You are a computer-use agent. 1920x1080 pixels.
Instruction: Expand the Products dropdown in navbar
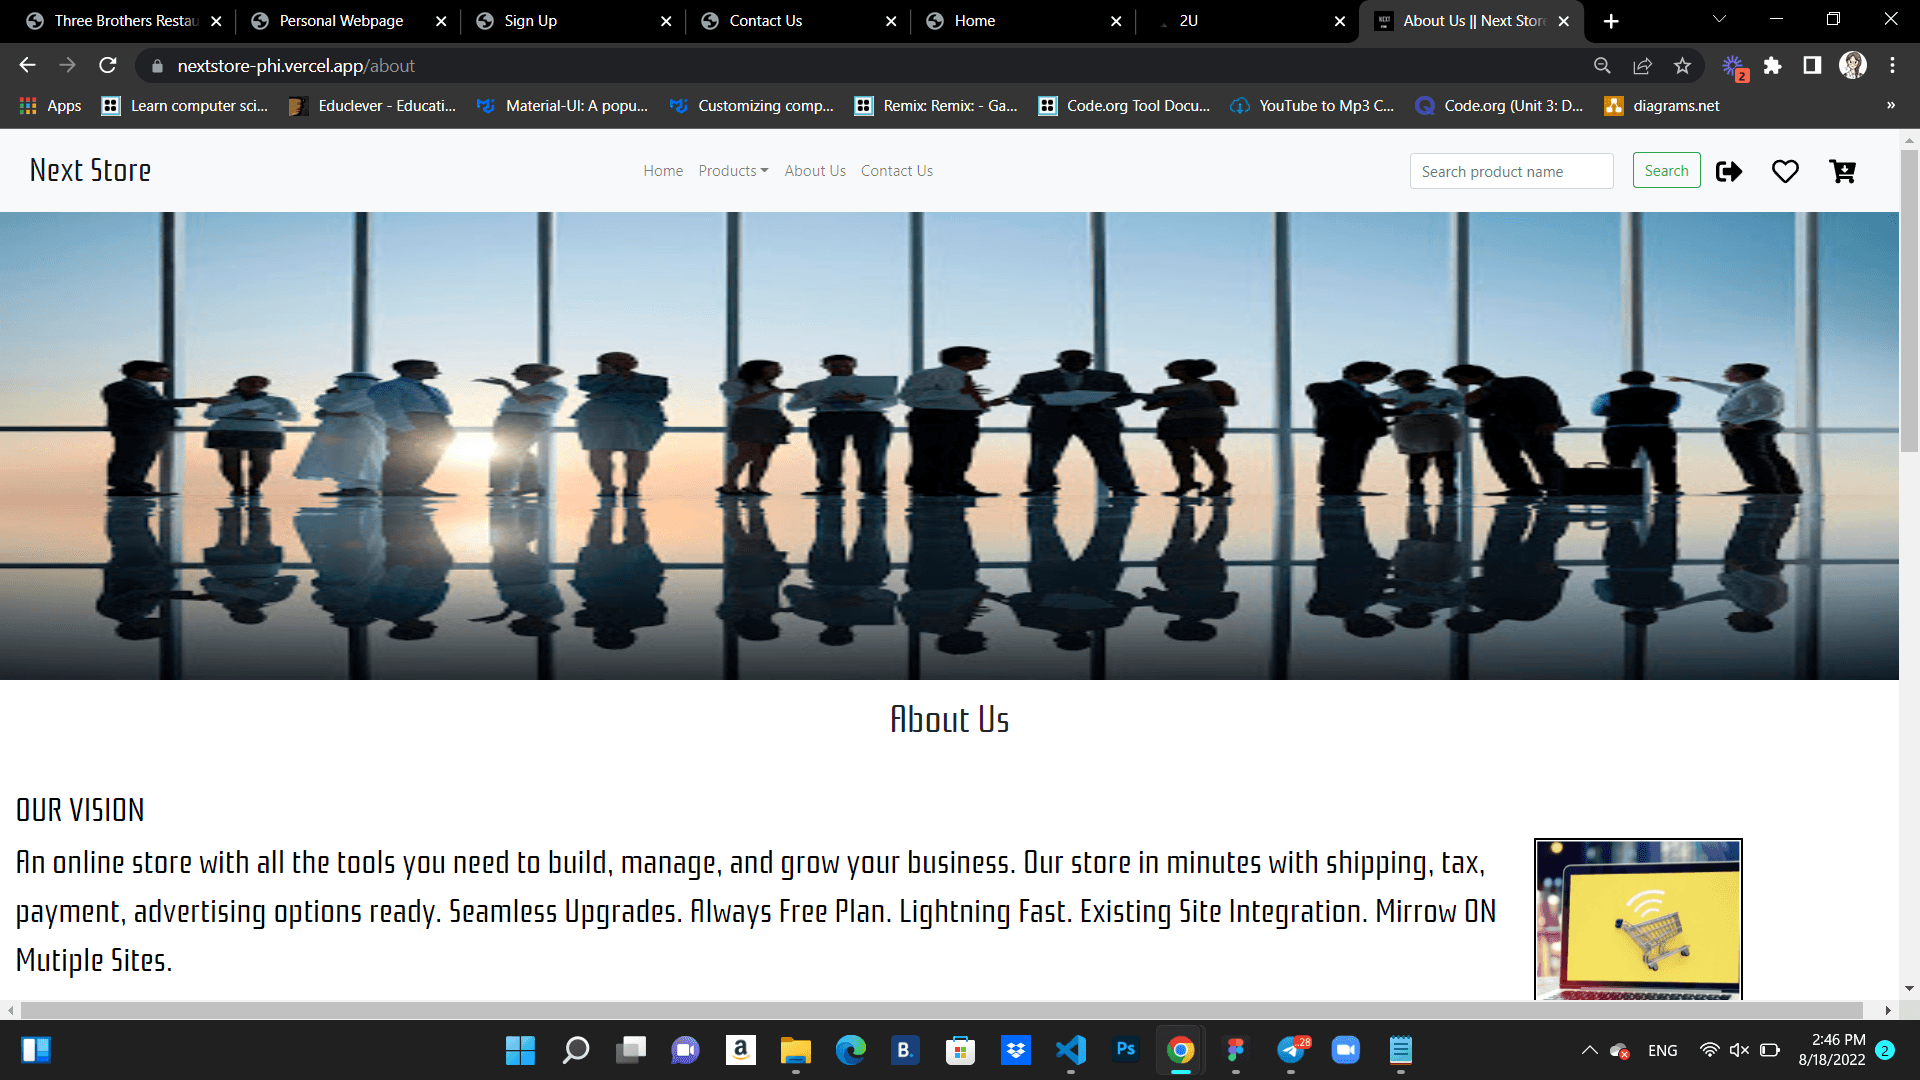(x=733, y=171)
